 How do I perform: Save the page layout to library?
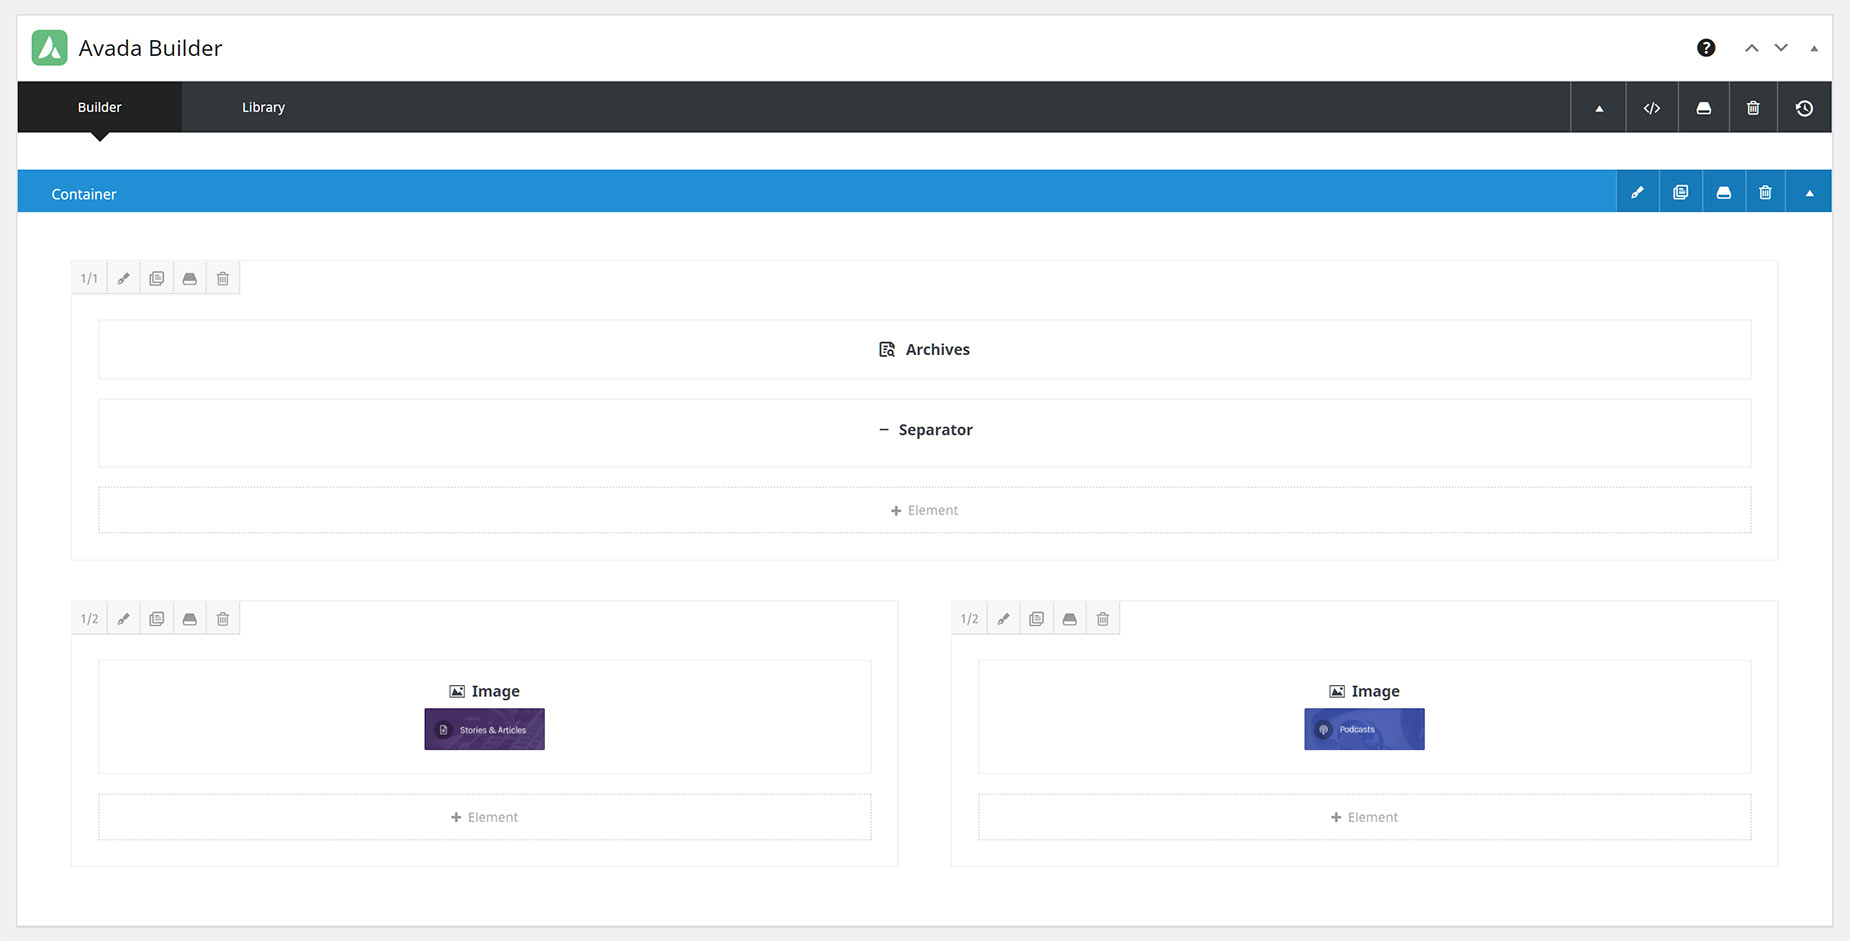point(1703,108)
